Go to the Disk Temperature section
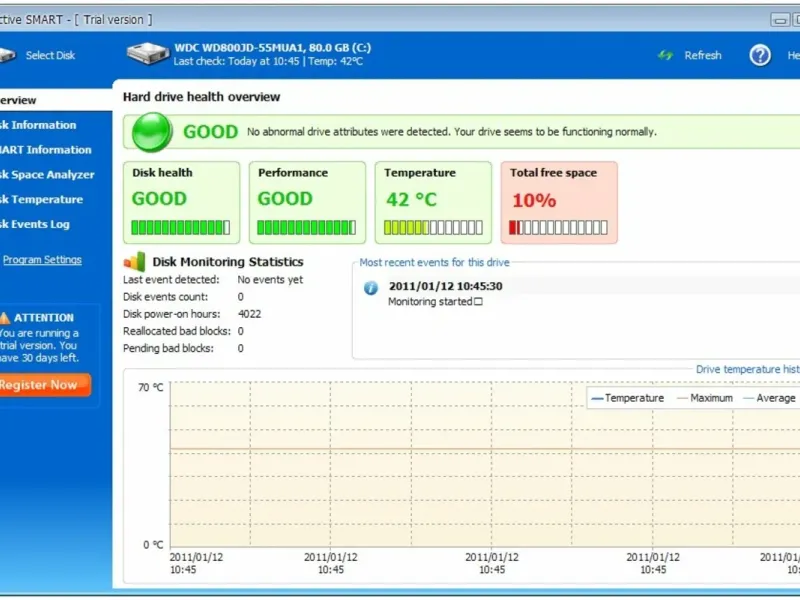800x600 pixels. [x=41, y=199]
